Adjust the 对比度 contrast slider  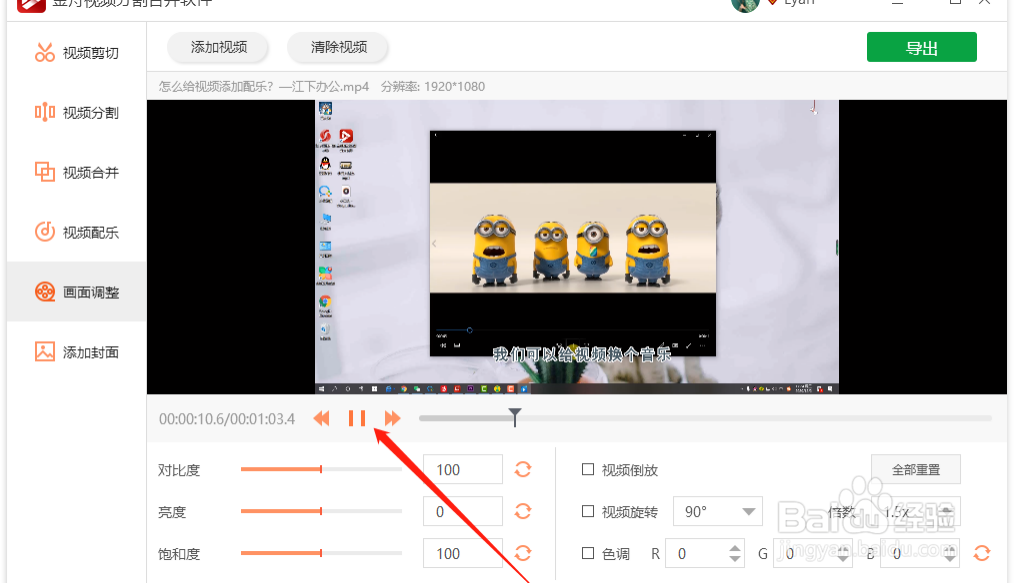[x=321, y=469]
